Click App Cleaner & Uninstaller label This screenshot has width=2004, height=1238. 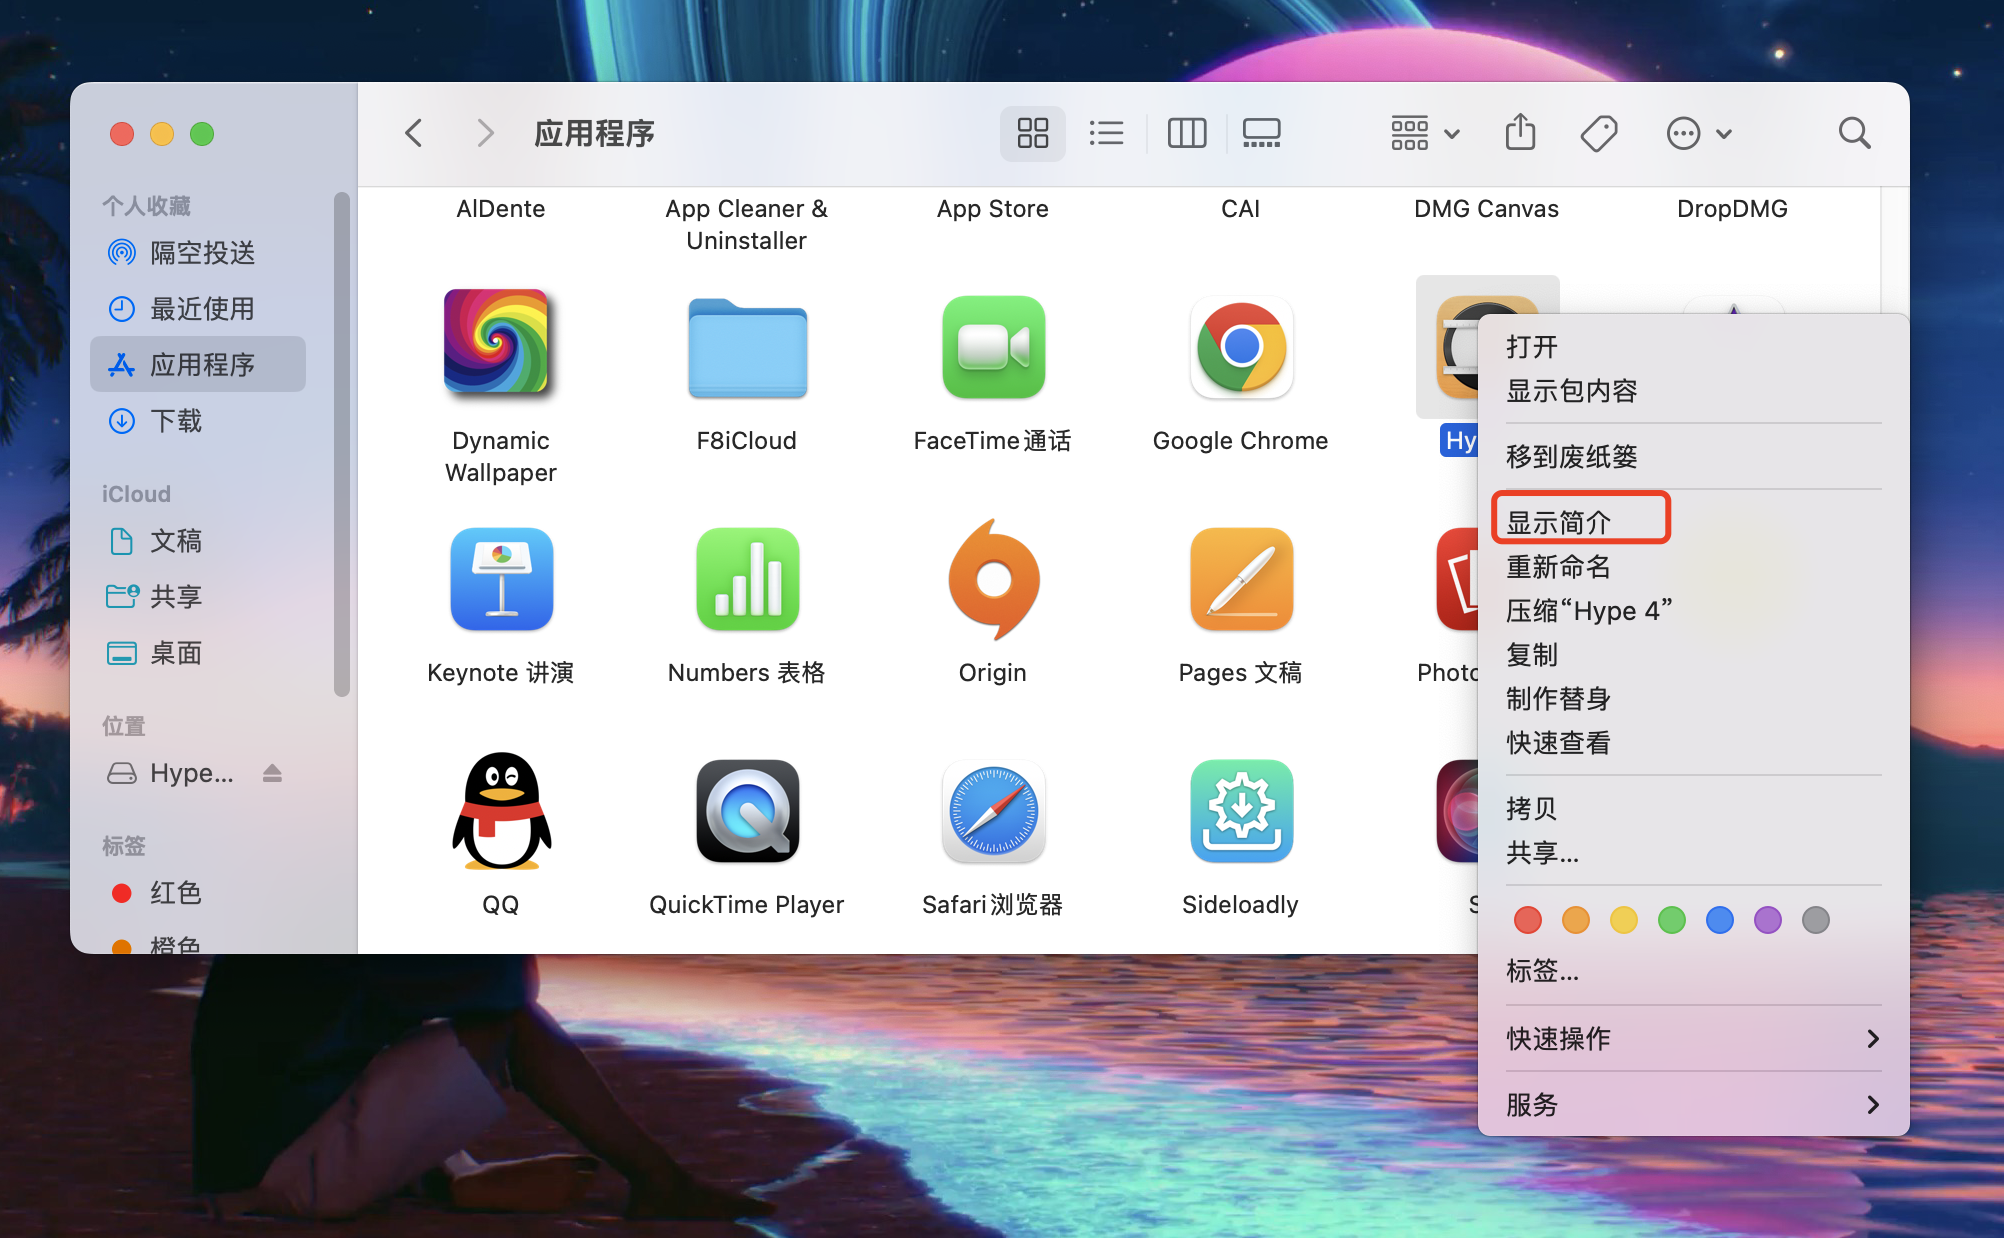coord(747,225)
